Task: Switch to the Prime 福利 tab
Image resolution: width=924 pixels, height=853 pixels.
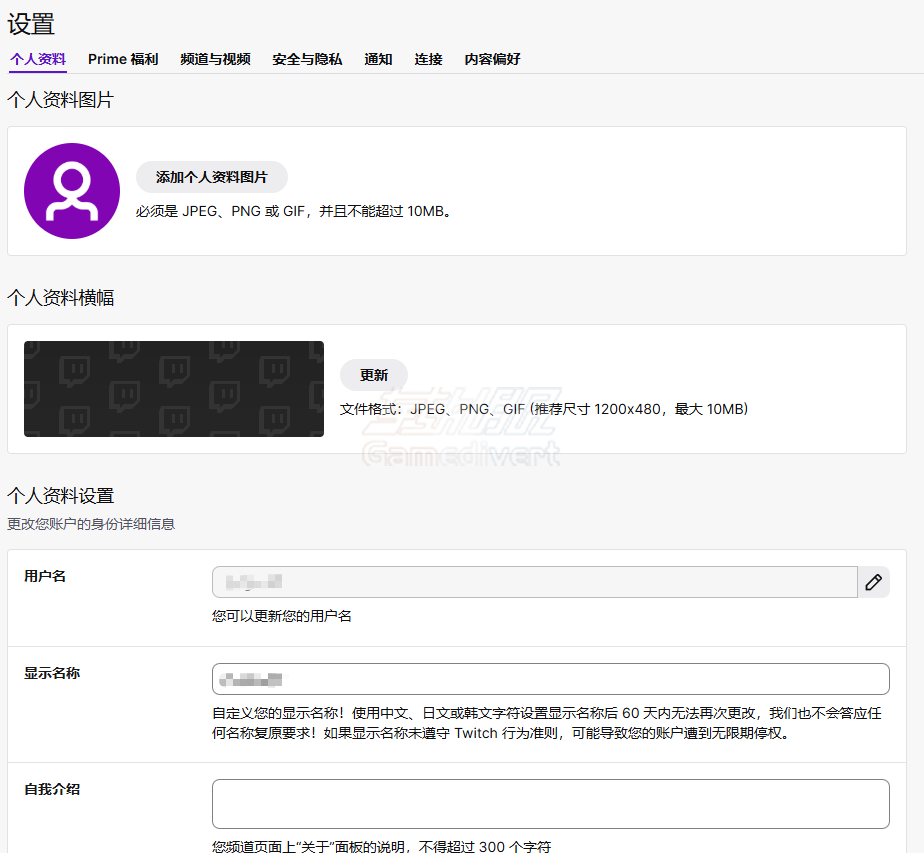Action: click(122, 60)
